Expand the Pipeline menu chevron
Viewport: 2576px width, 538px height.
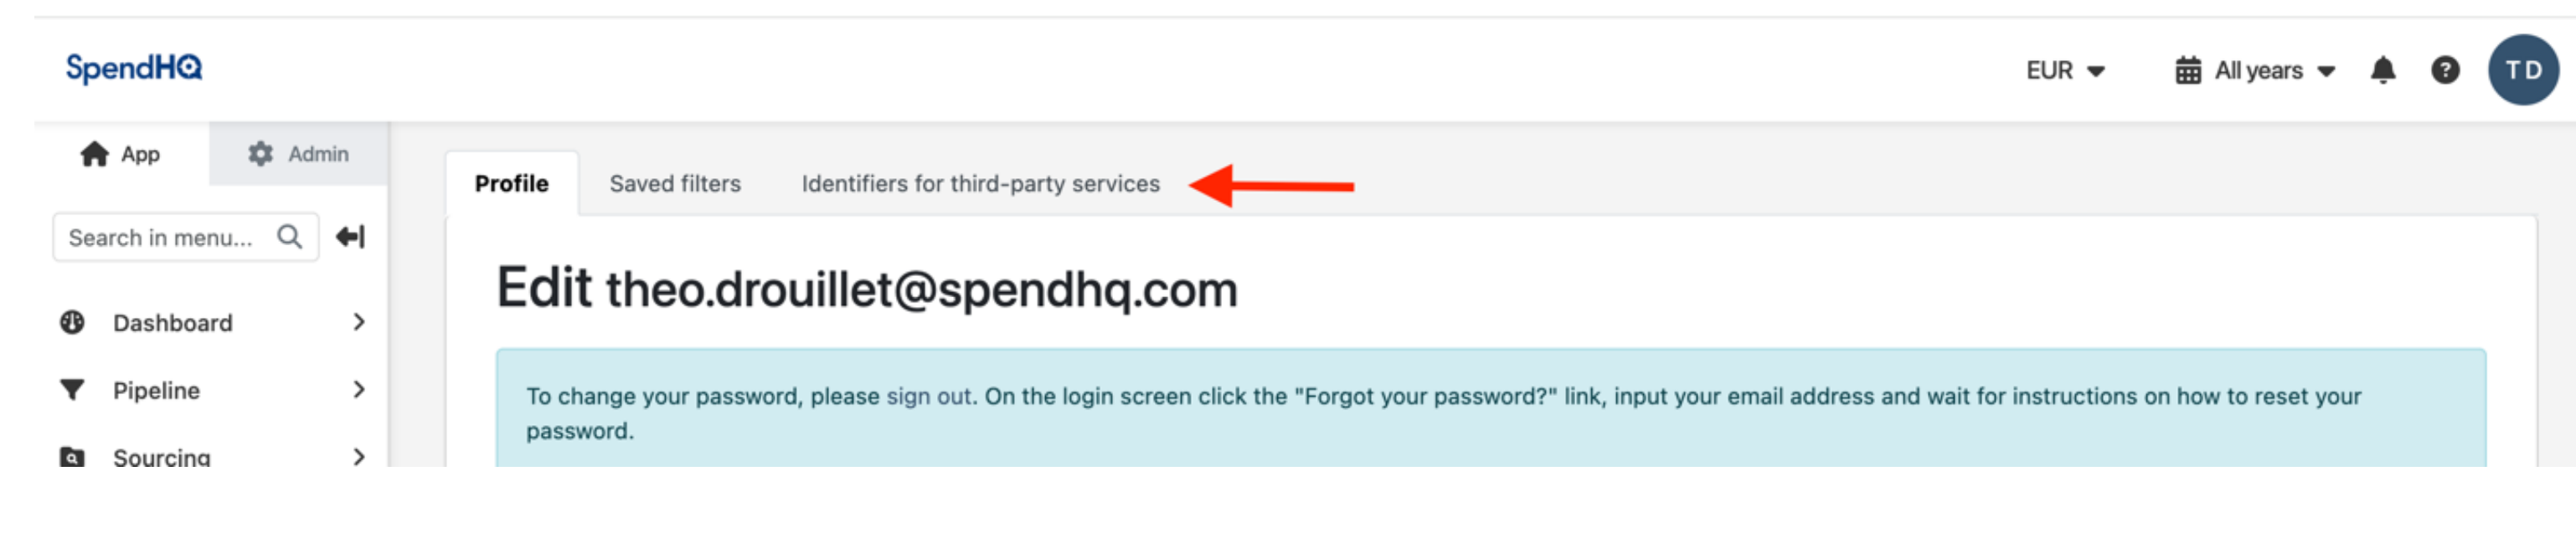click(x=359, y=390)
